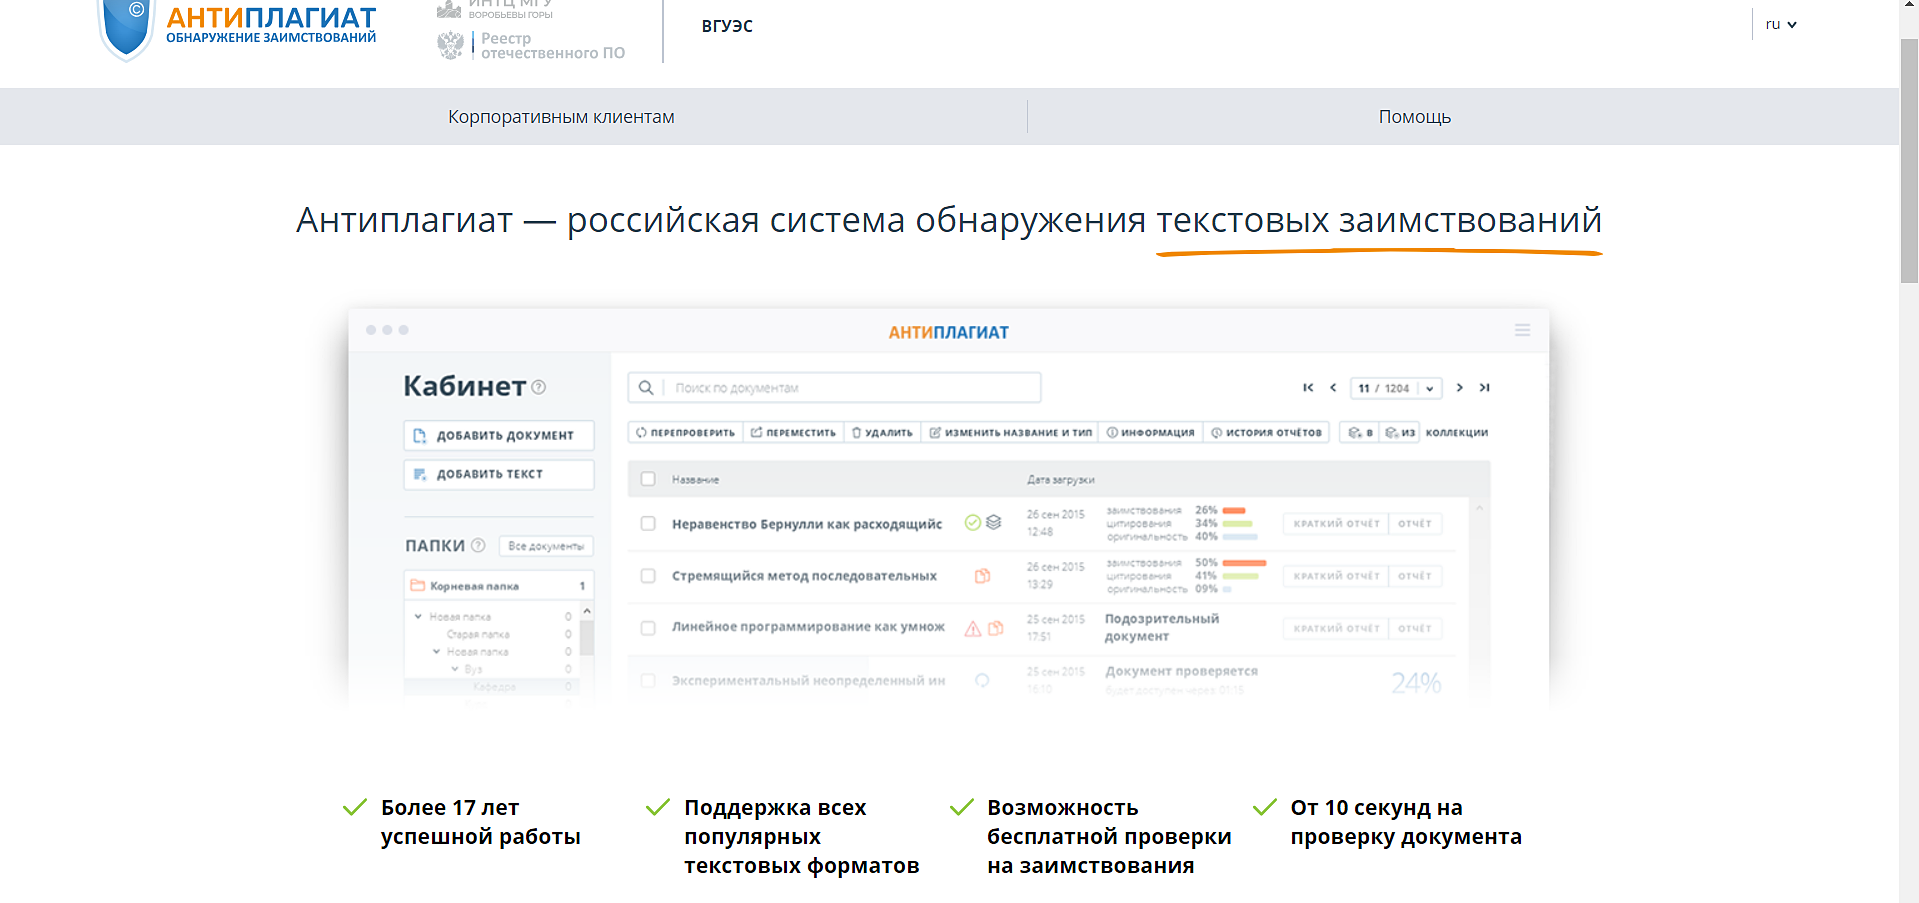Click the Дата загрузки column header
Screen dimensions: 1919x903
point(1061,480)
